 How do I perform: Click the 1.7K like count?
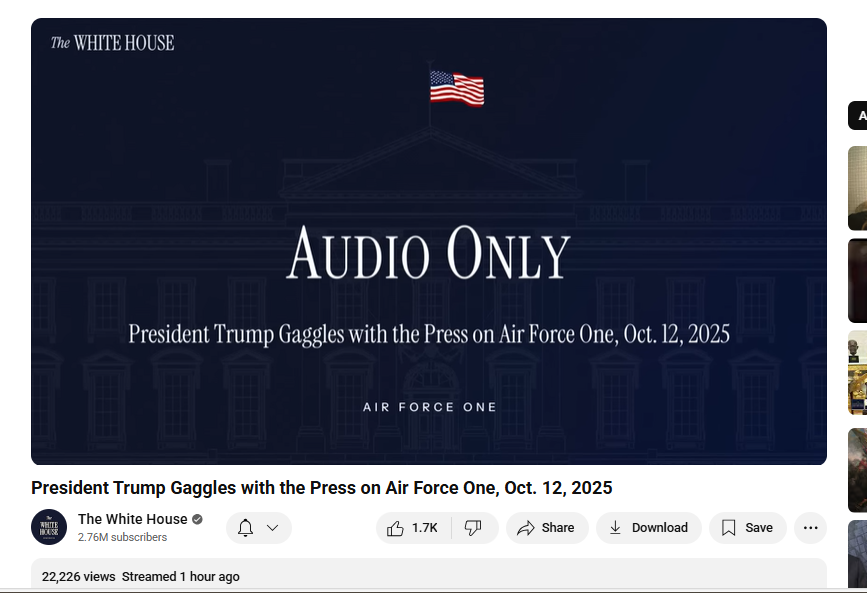click(425, 528)
